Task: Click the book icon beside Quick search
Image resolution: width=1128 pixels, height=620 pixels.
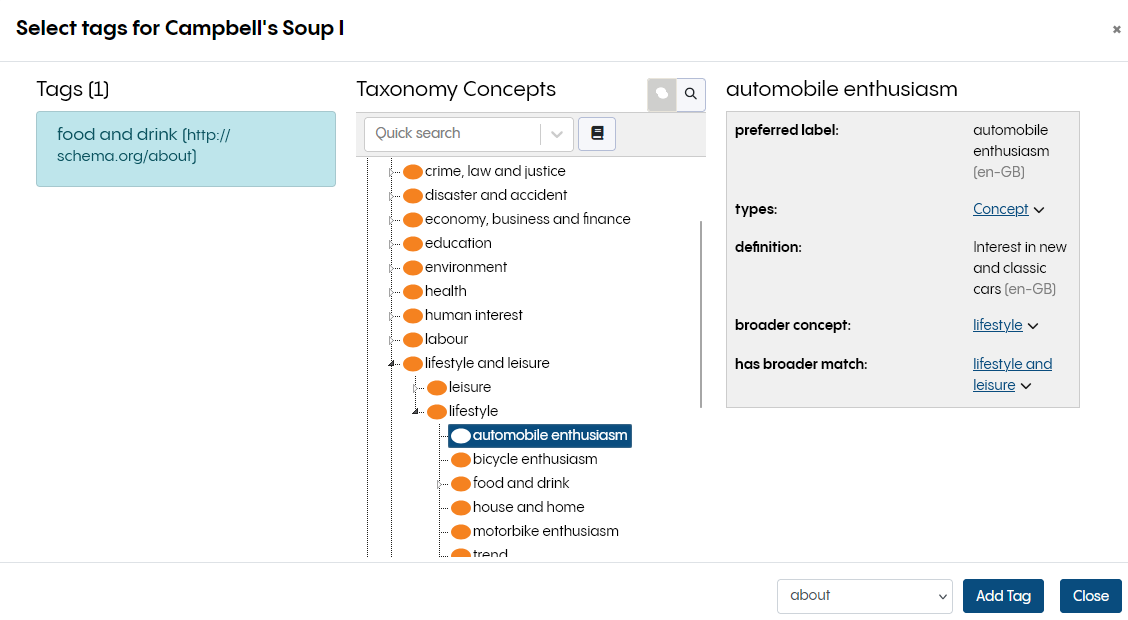Action: point(597,133)
